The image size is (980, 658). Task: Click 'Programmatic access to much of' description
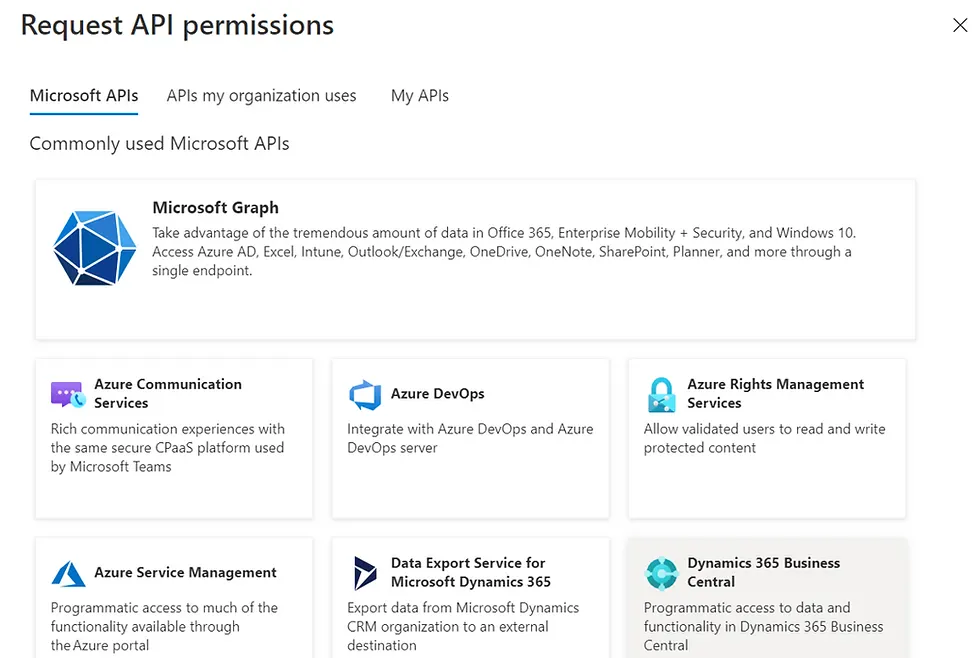(x=164, y=627)
